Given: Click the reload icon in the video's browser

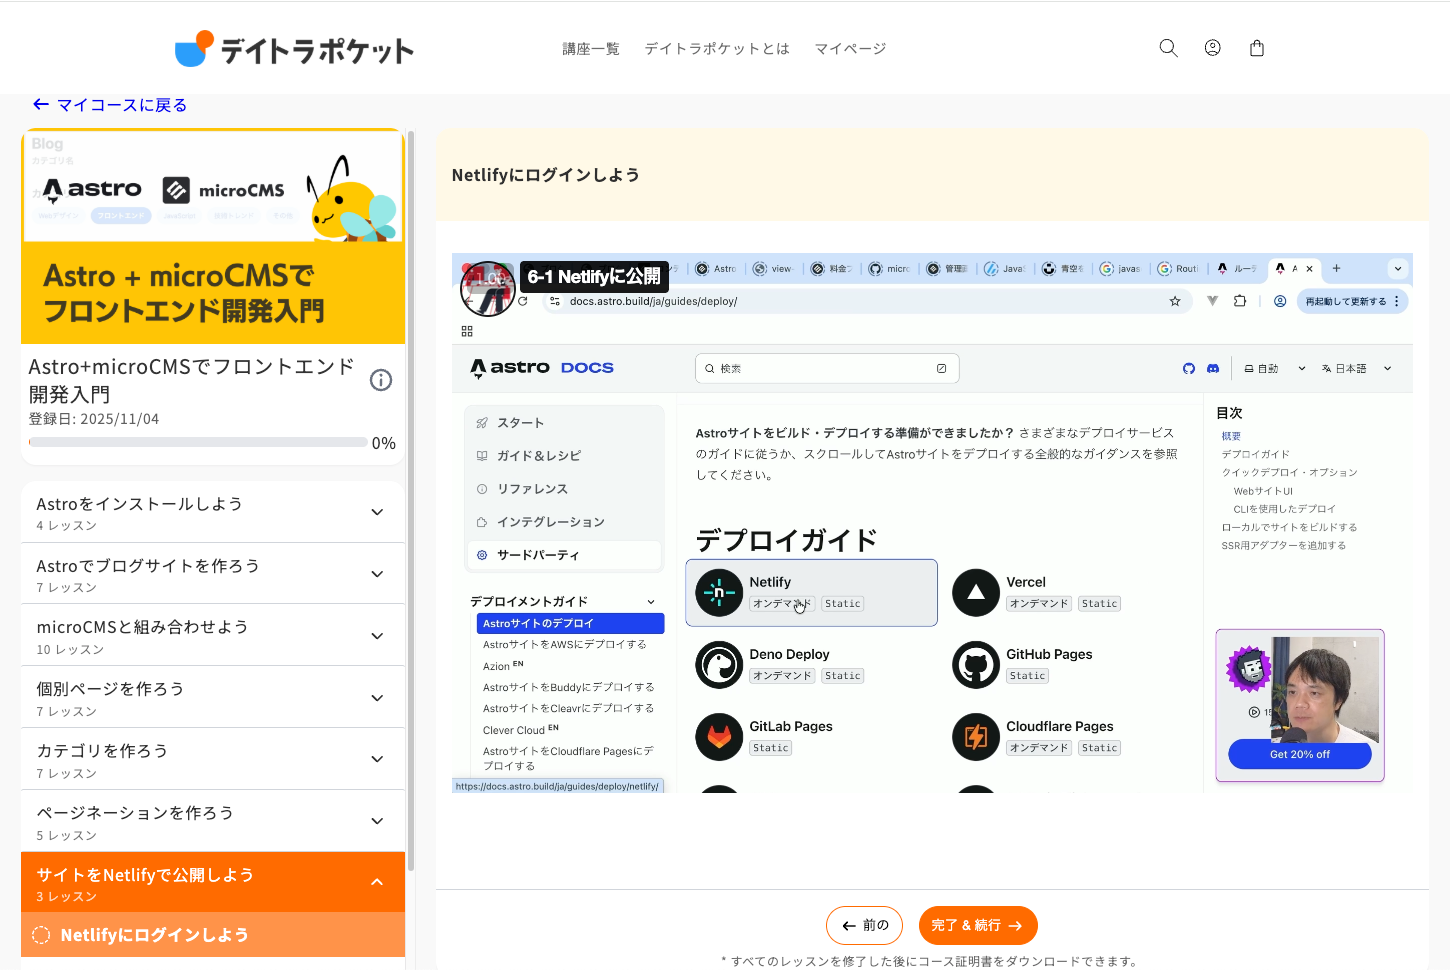Looking at the screenshot, I should (522, 301).
